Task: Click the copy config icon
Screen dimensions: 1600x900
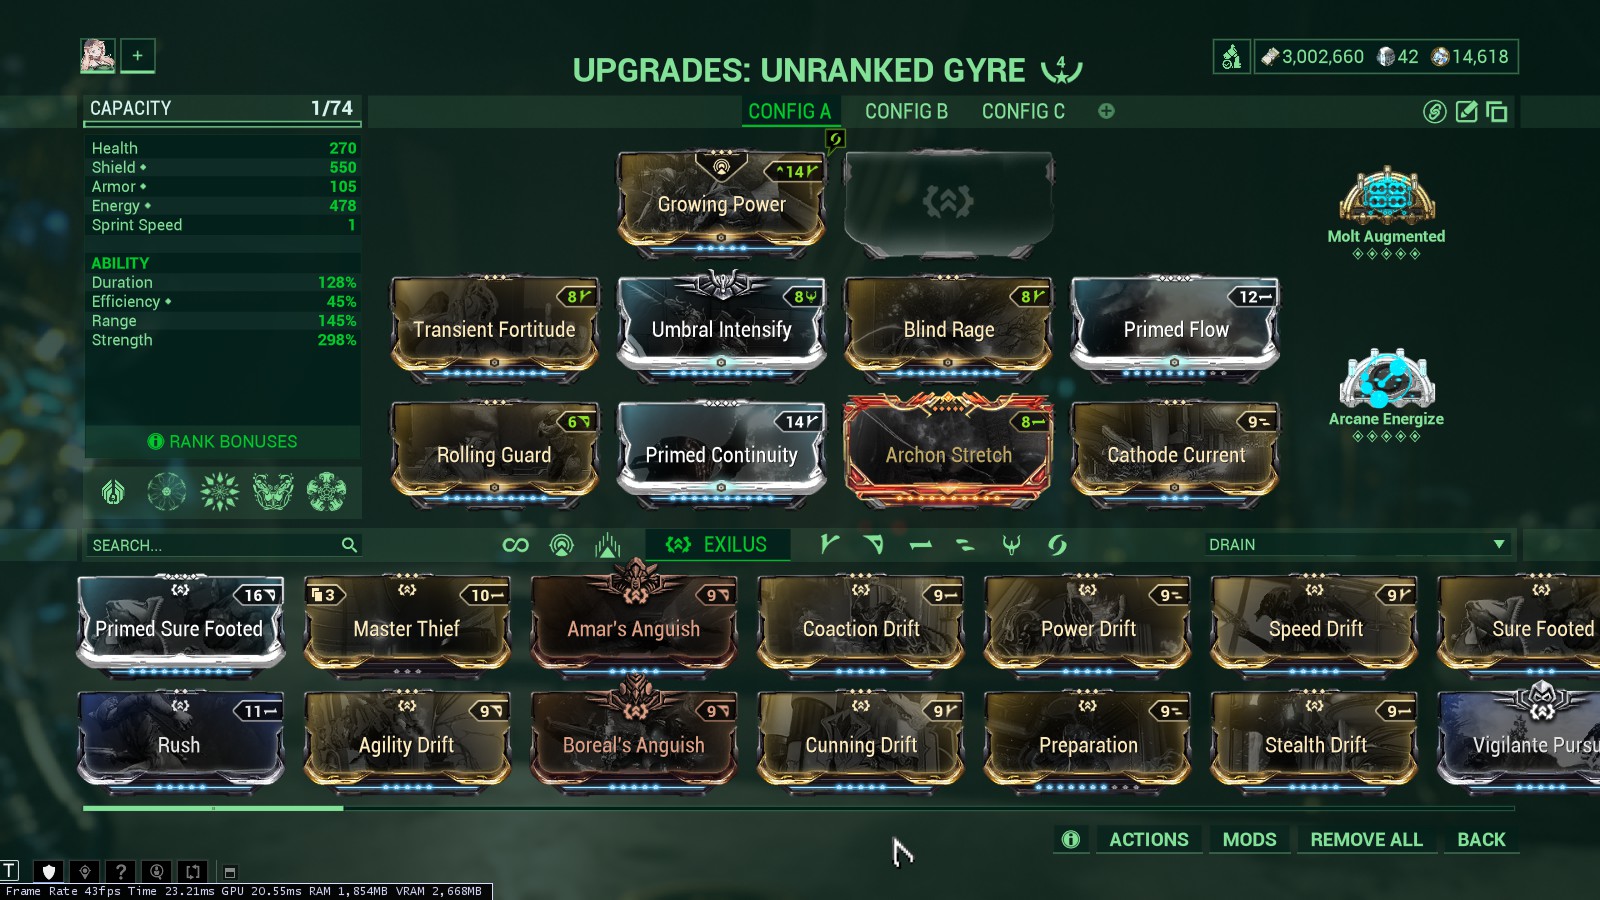Action: (x=1497, y=111)
